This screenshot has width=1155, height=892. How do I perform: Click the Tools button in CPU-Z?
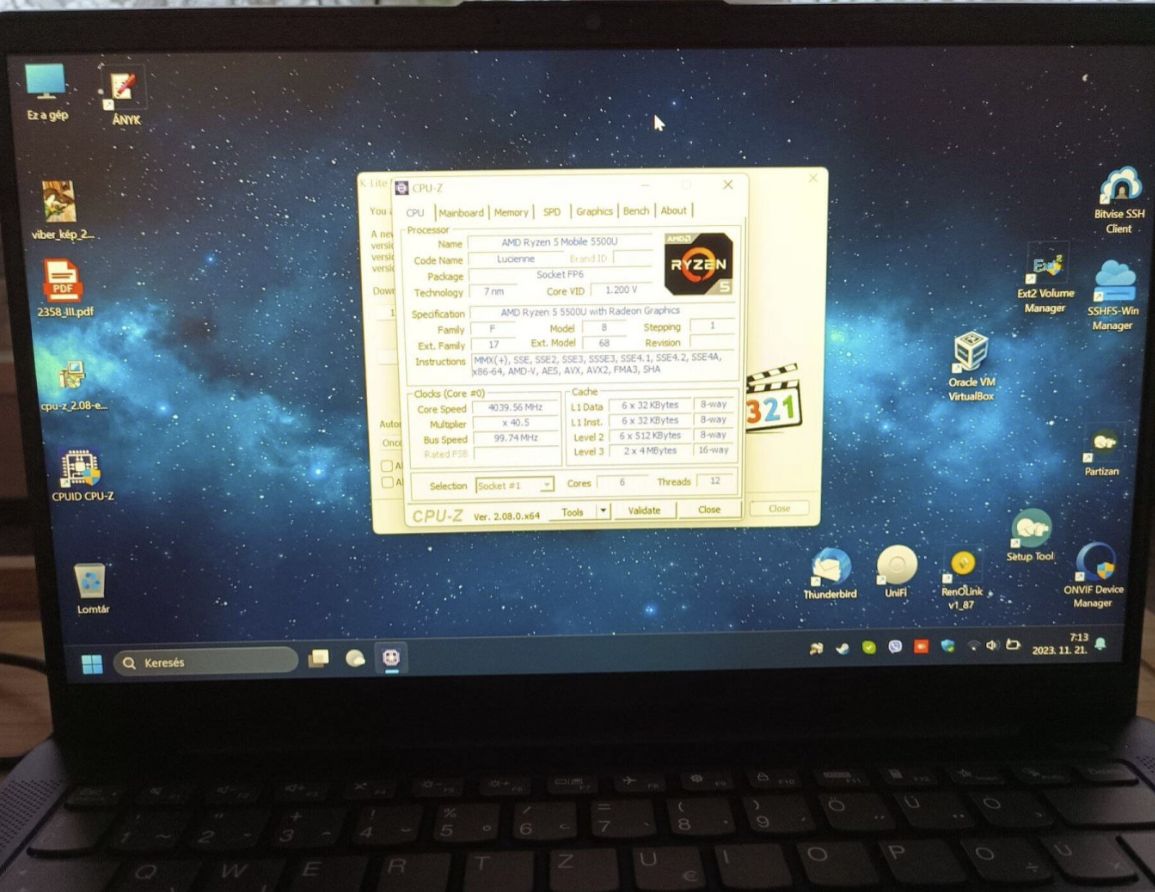[x=572, y=511]
